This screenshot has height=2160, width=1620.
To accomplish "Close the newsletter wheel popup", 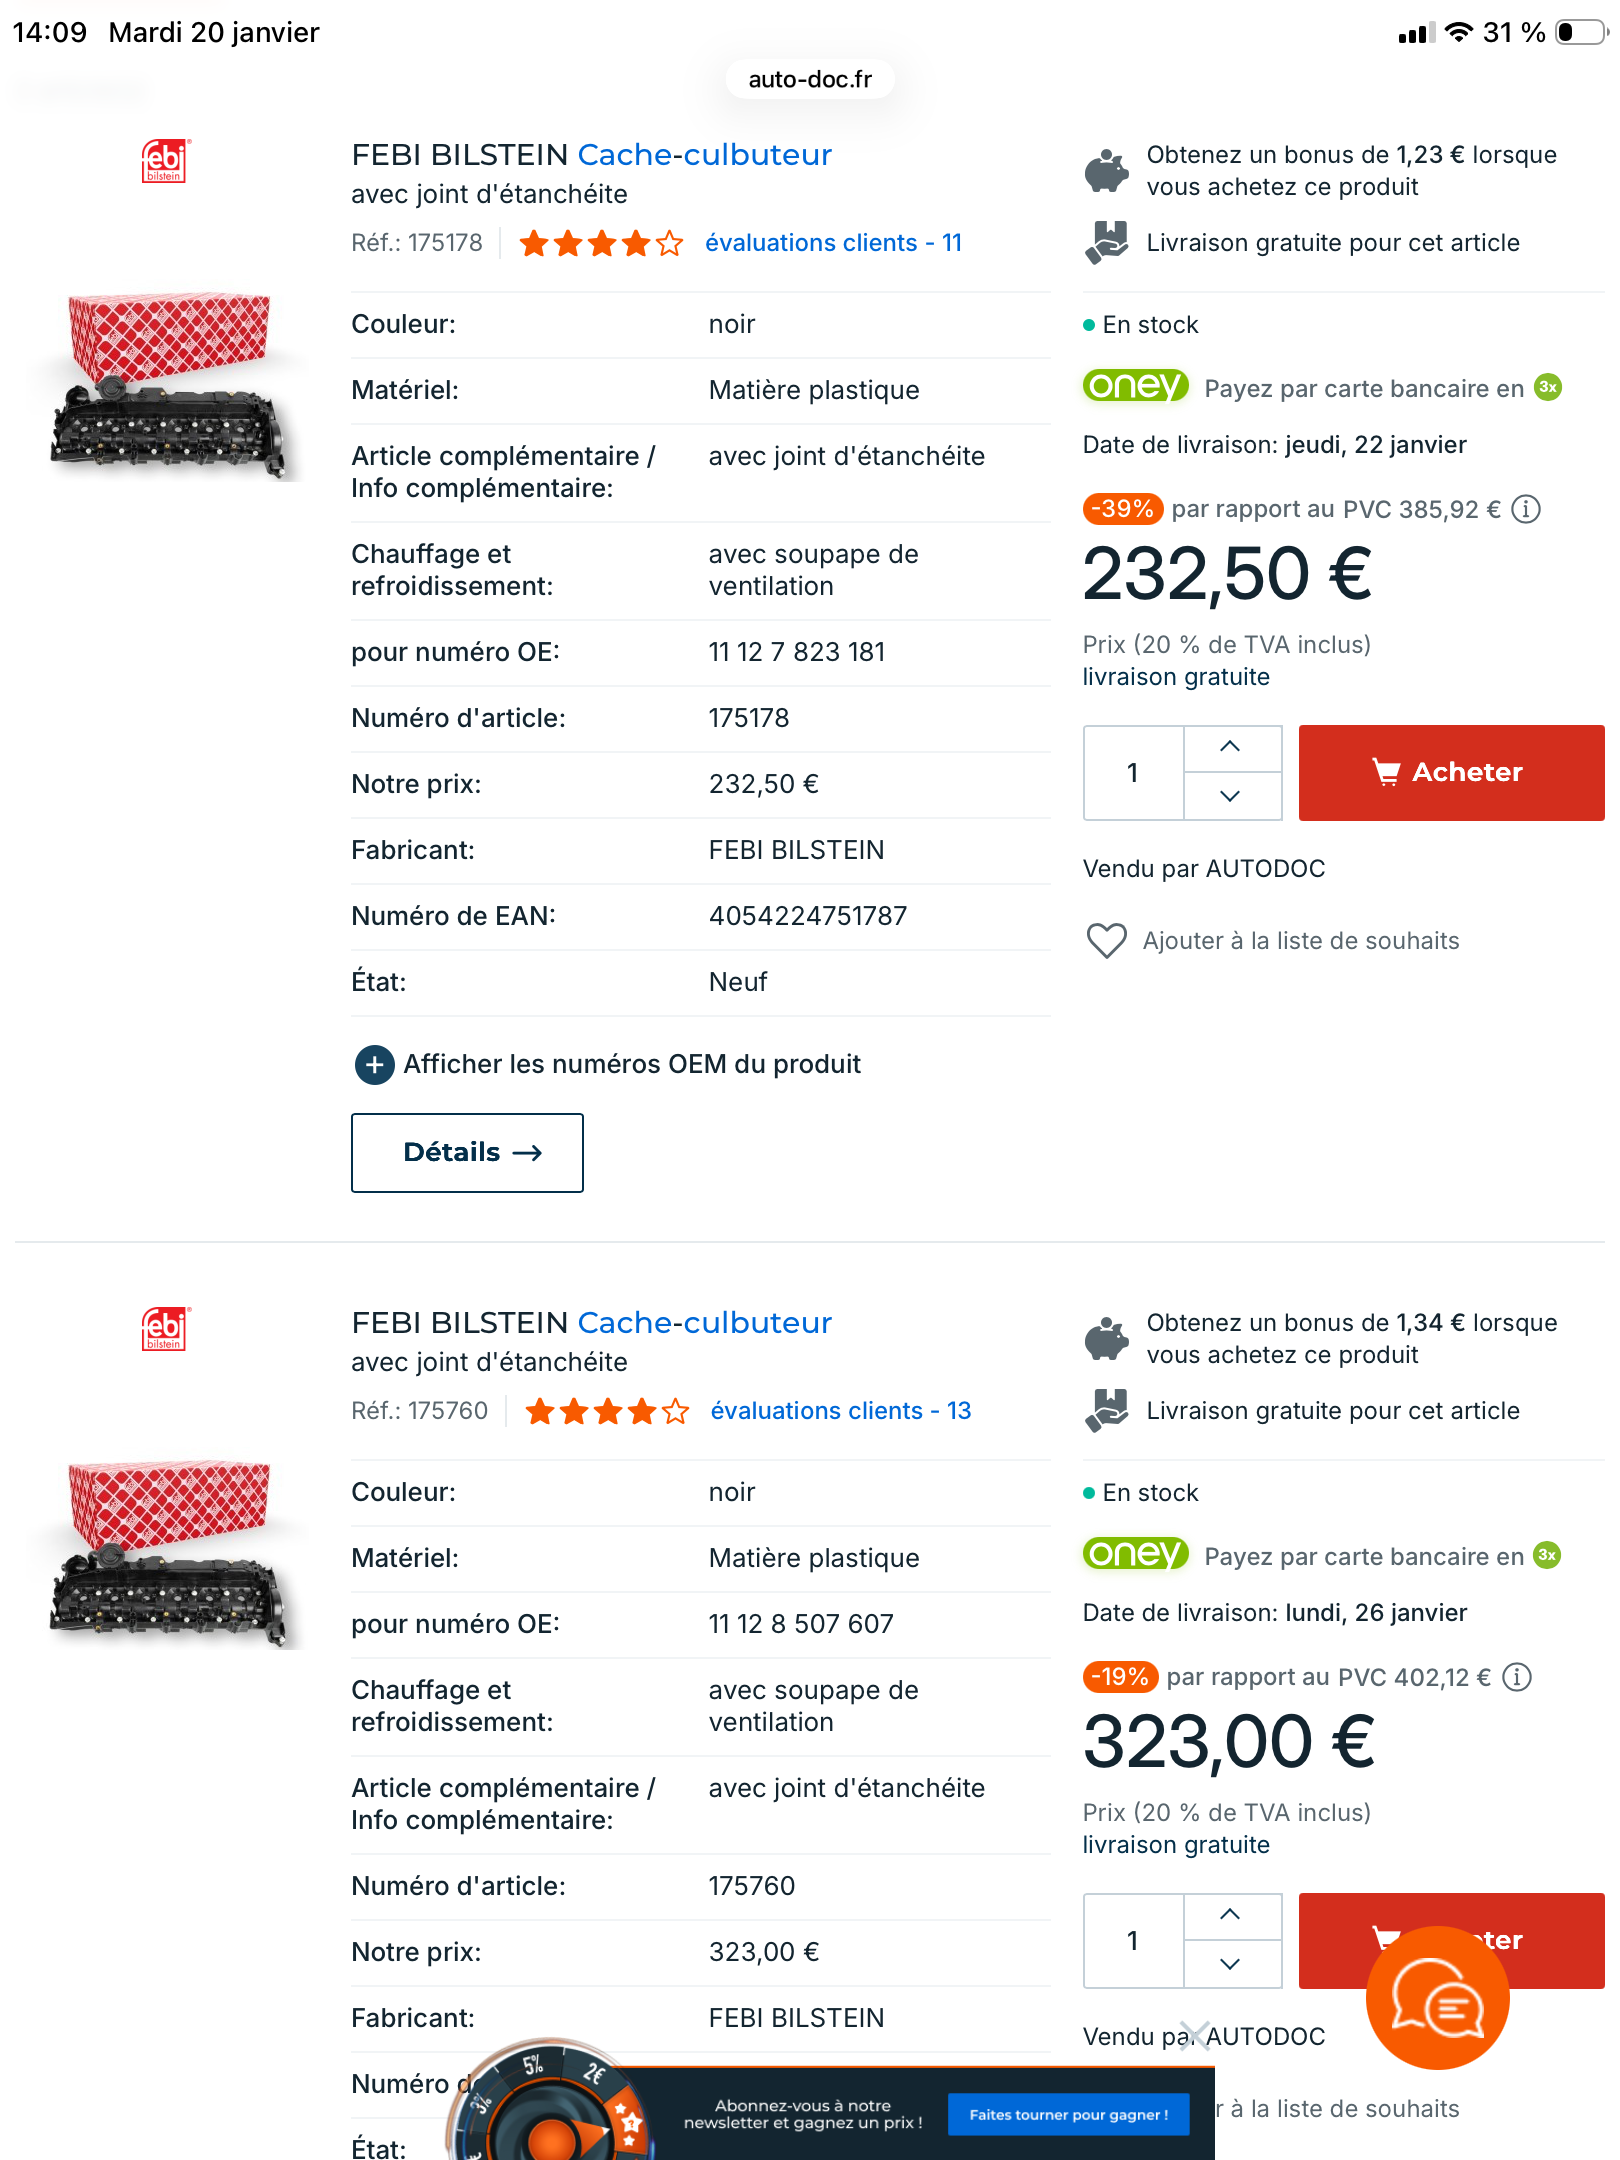I will coord(1194,2035).
